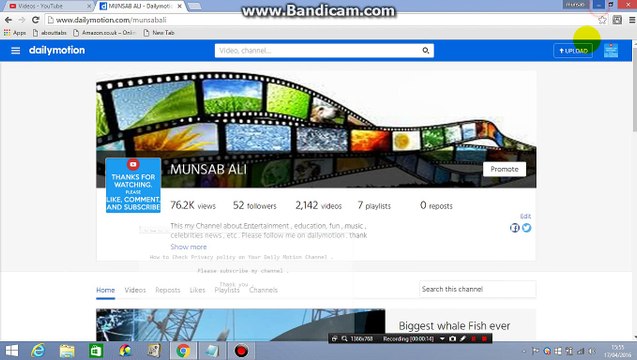Click the MUNSAB ALI channel name
Image resolution: width=637 pixels, height=360 pixels.
(x=208, y=169)
